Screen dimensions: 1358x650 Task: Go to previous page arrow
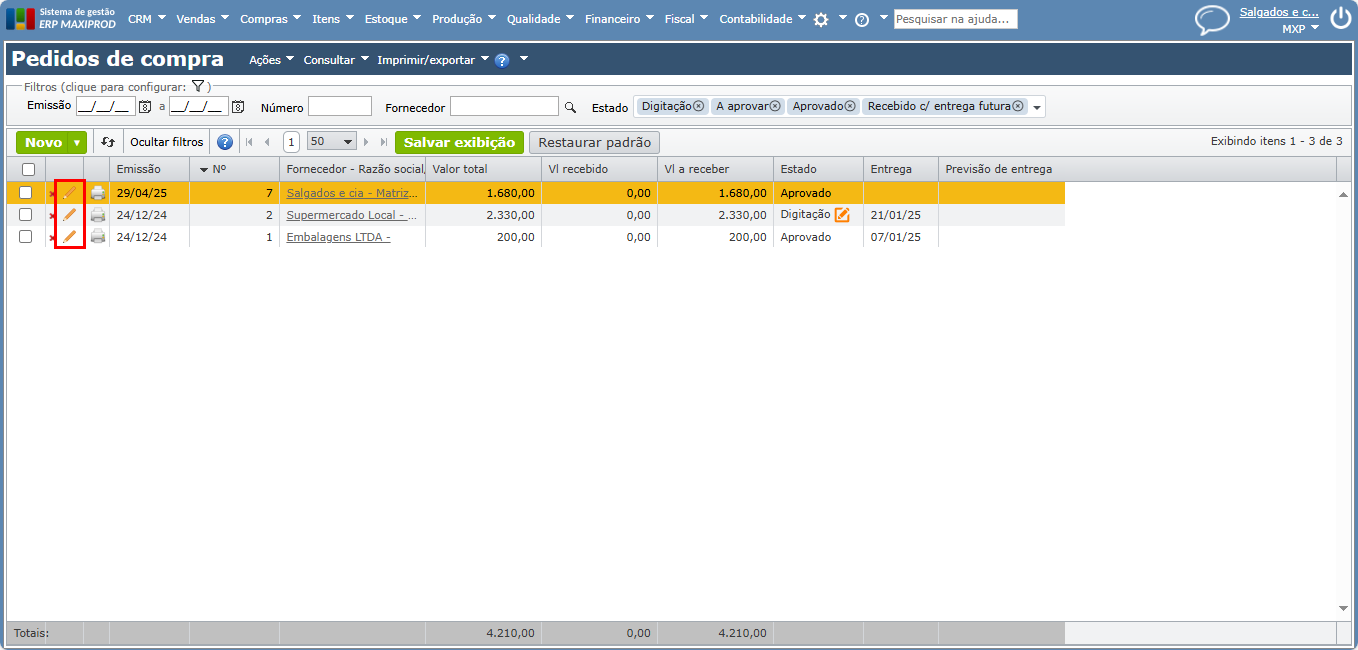point(267,142)
